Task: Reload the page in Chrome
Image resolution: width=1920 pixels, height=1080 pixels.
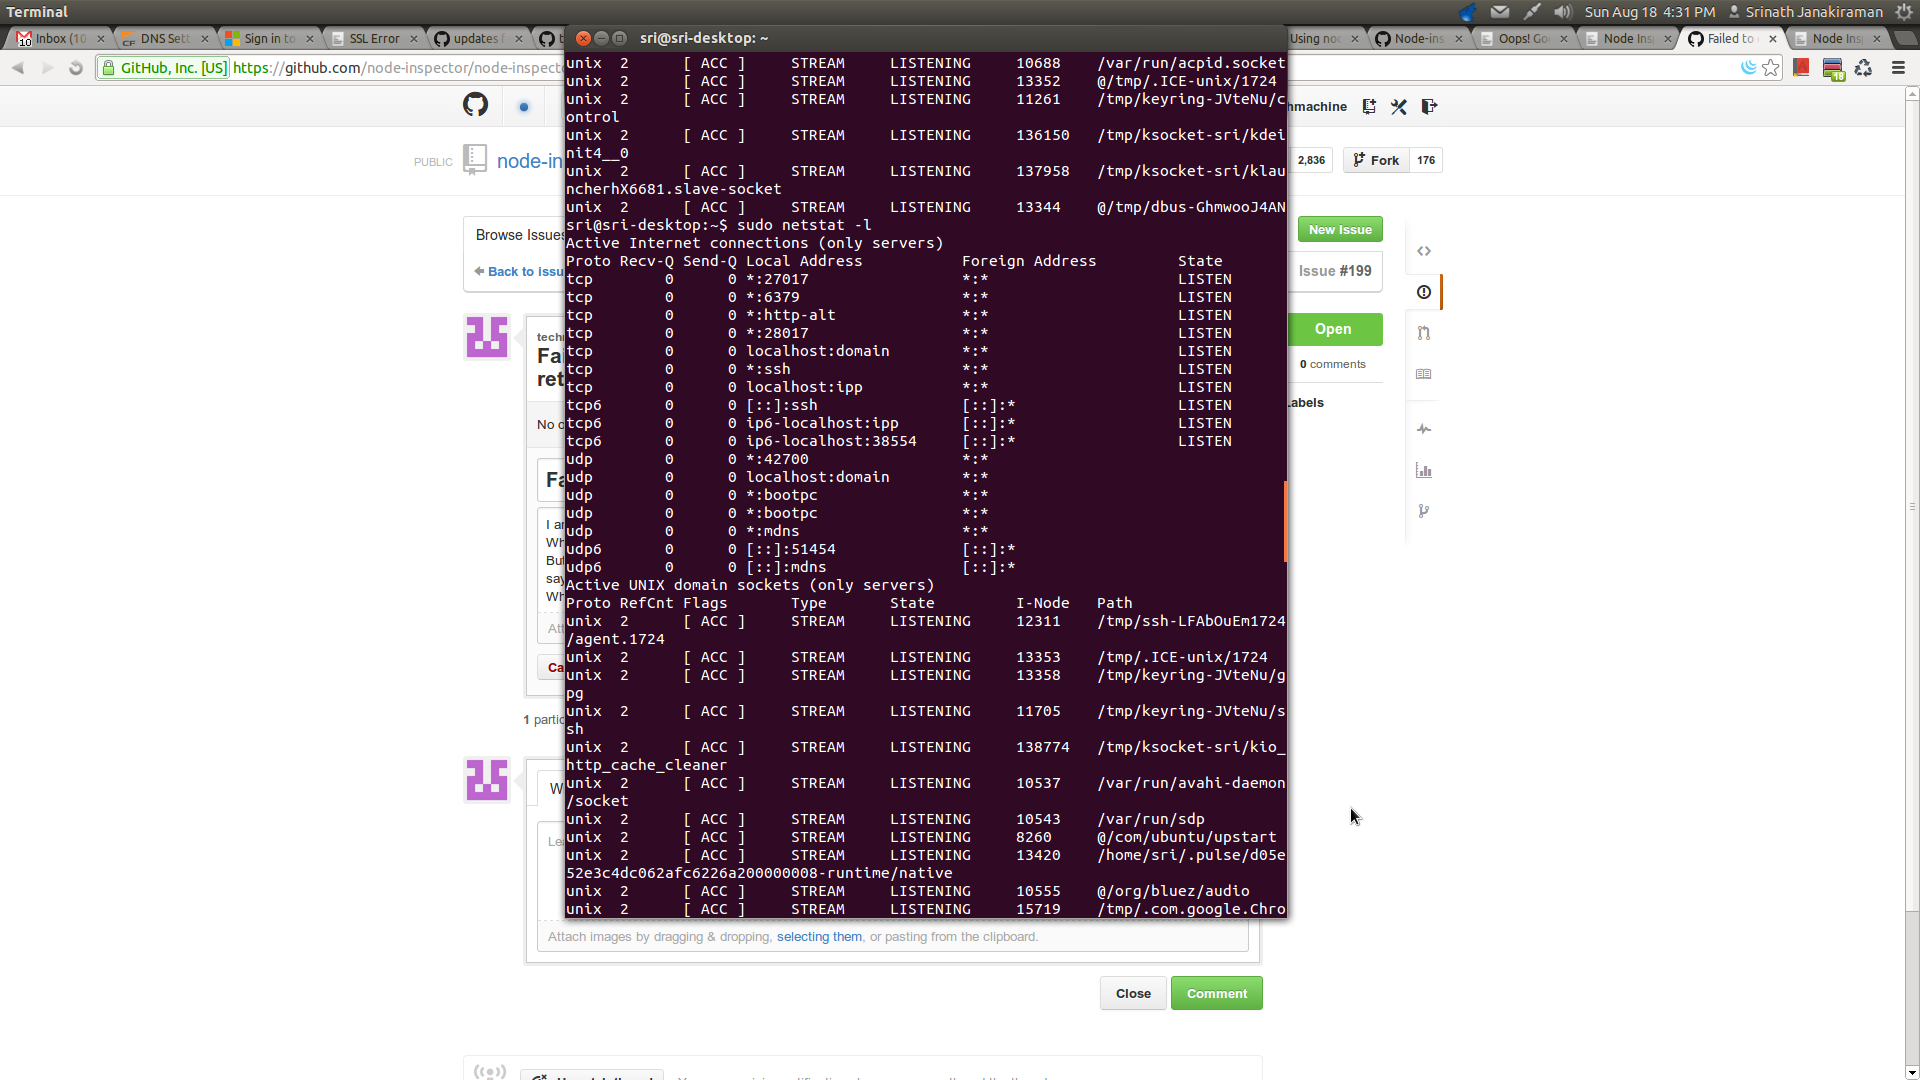Action: click(x=76, y=68)
